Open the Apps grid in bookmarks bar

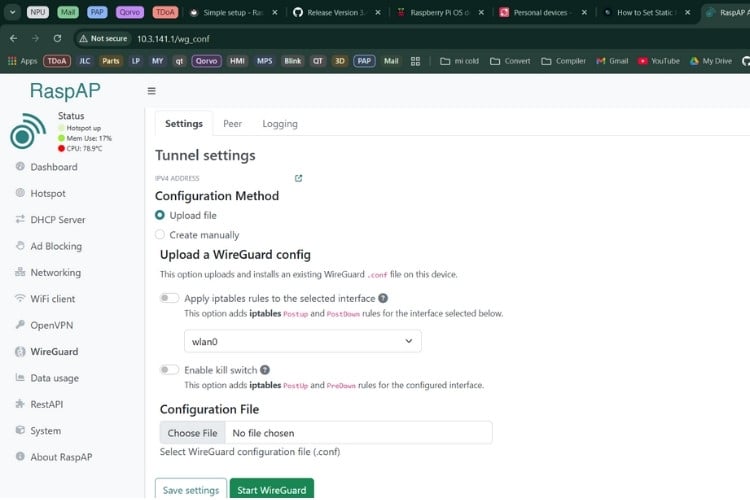coord(22,61)
